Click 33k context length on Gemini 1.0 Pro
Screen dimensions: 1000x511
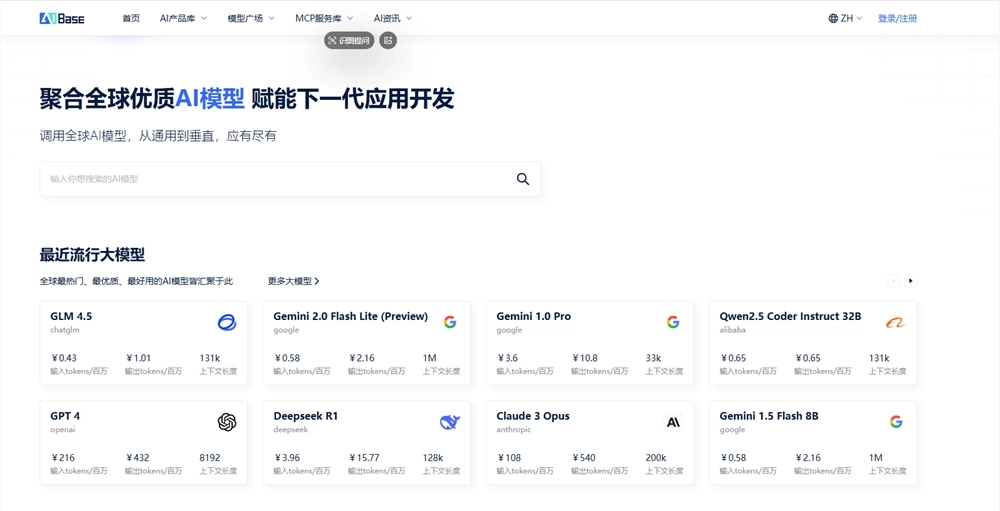coord(653,358)
